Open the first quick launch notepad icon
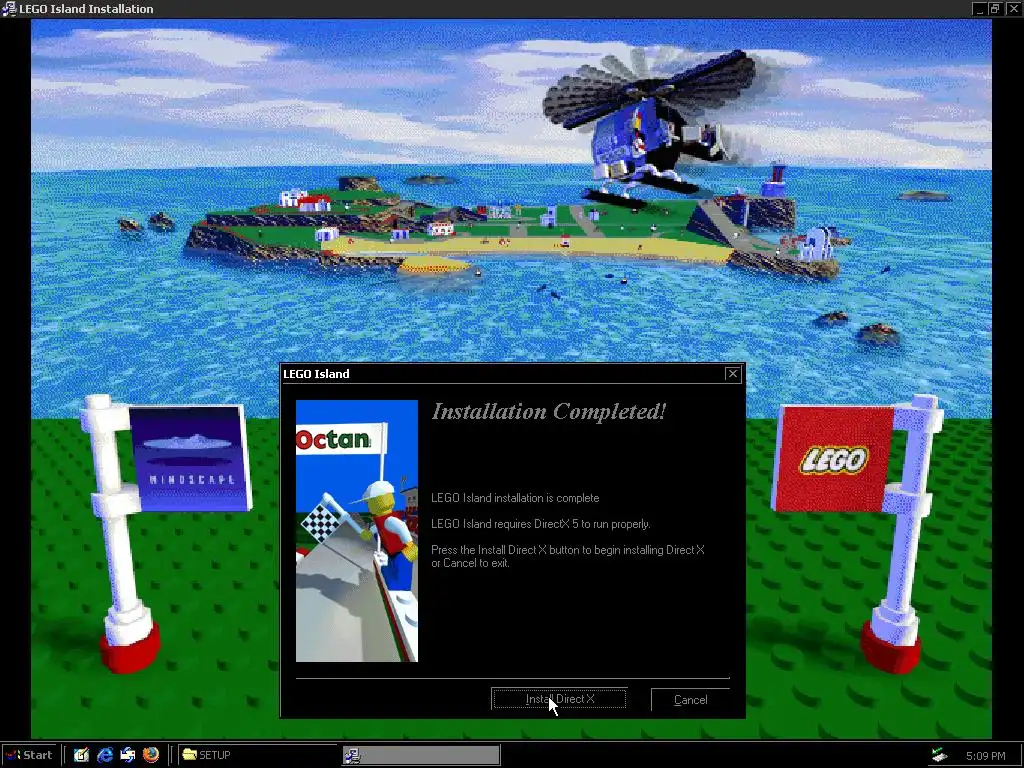 tap(81, 755)
